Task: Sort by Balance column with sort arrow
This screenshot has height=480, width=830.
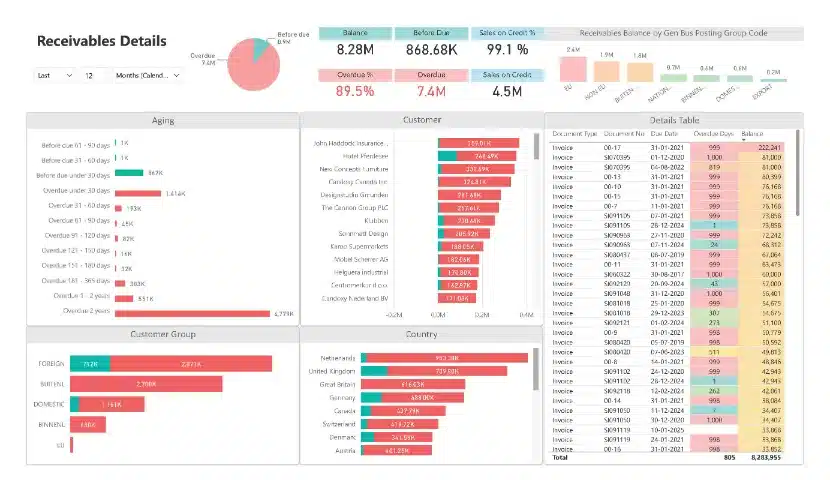Action: [x=752, y=133]
